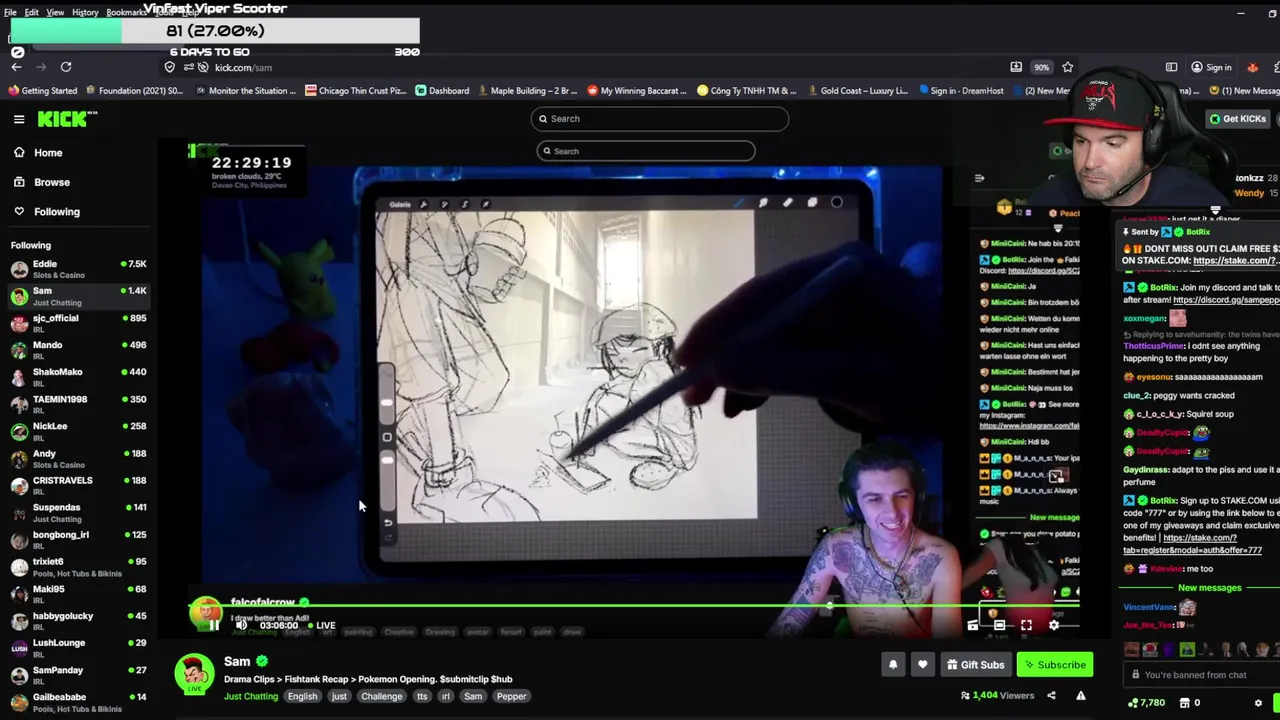Open the History menu
The height and width of the screenshot is (720, 1280).
tap(85, 12)
